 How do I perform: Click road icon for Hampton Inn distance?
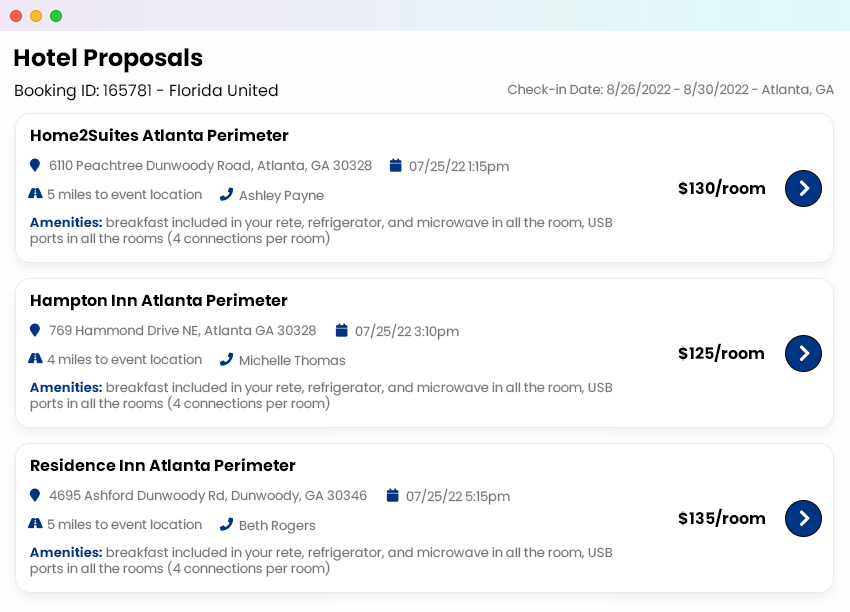tap(35, 359)
